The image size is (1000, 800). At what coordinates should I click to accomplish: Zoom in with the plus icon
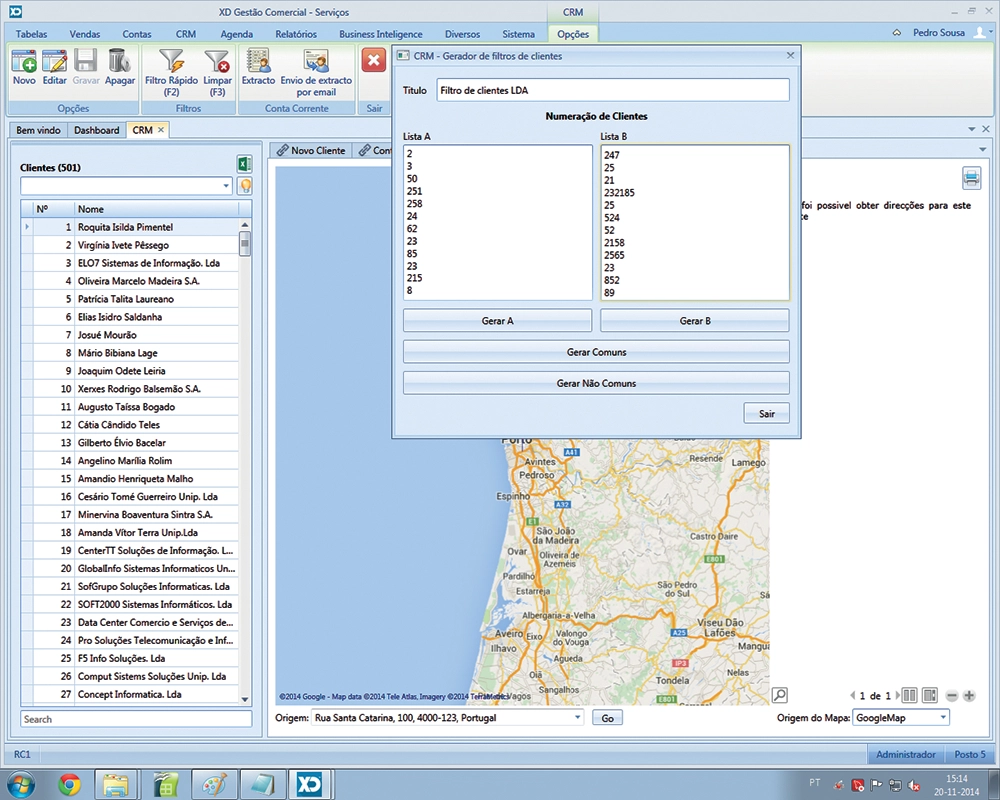pos(969,695)
